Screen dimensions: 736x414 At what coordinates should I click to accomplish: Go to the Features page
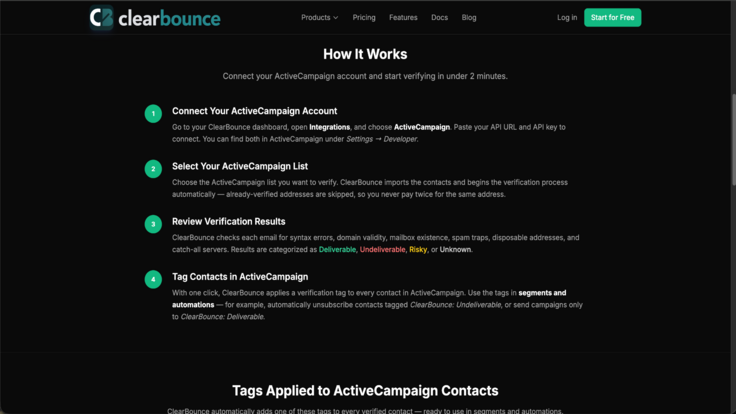[403, 17]
